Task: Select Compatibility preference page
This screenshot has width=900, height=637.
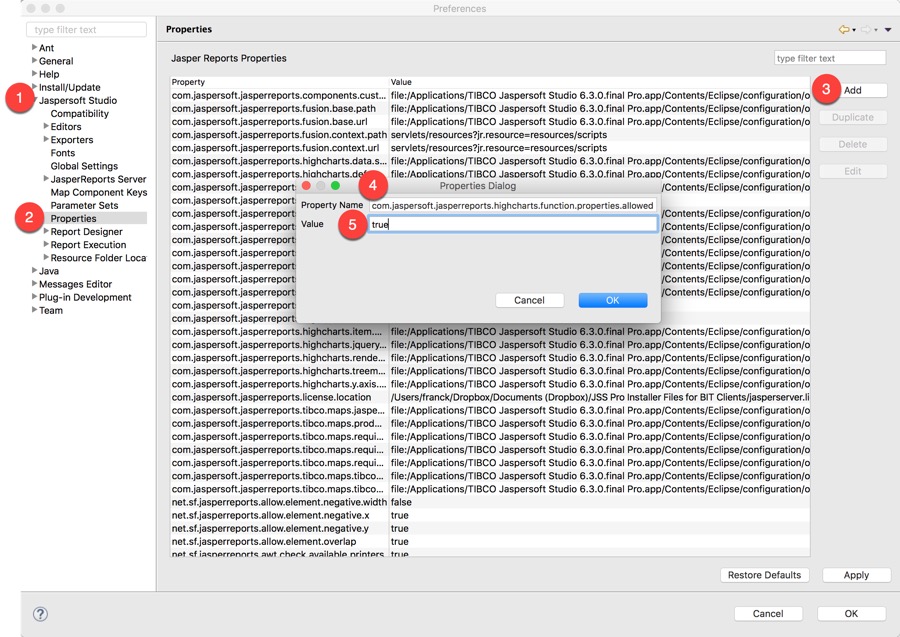Action: (79, 114)
